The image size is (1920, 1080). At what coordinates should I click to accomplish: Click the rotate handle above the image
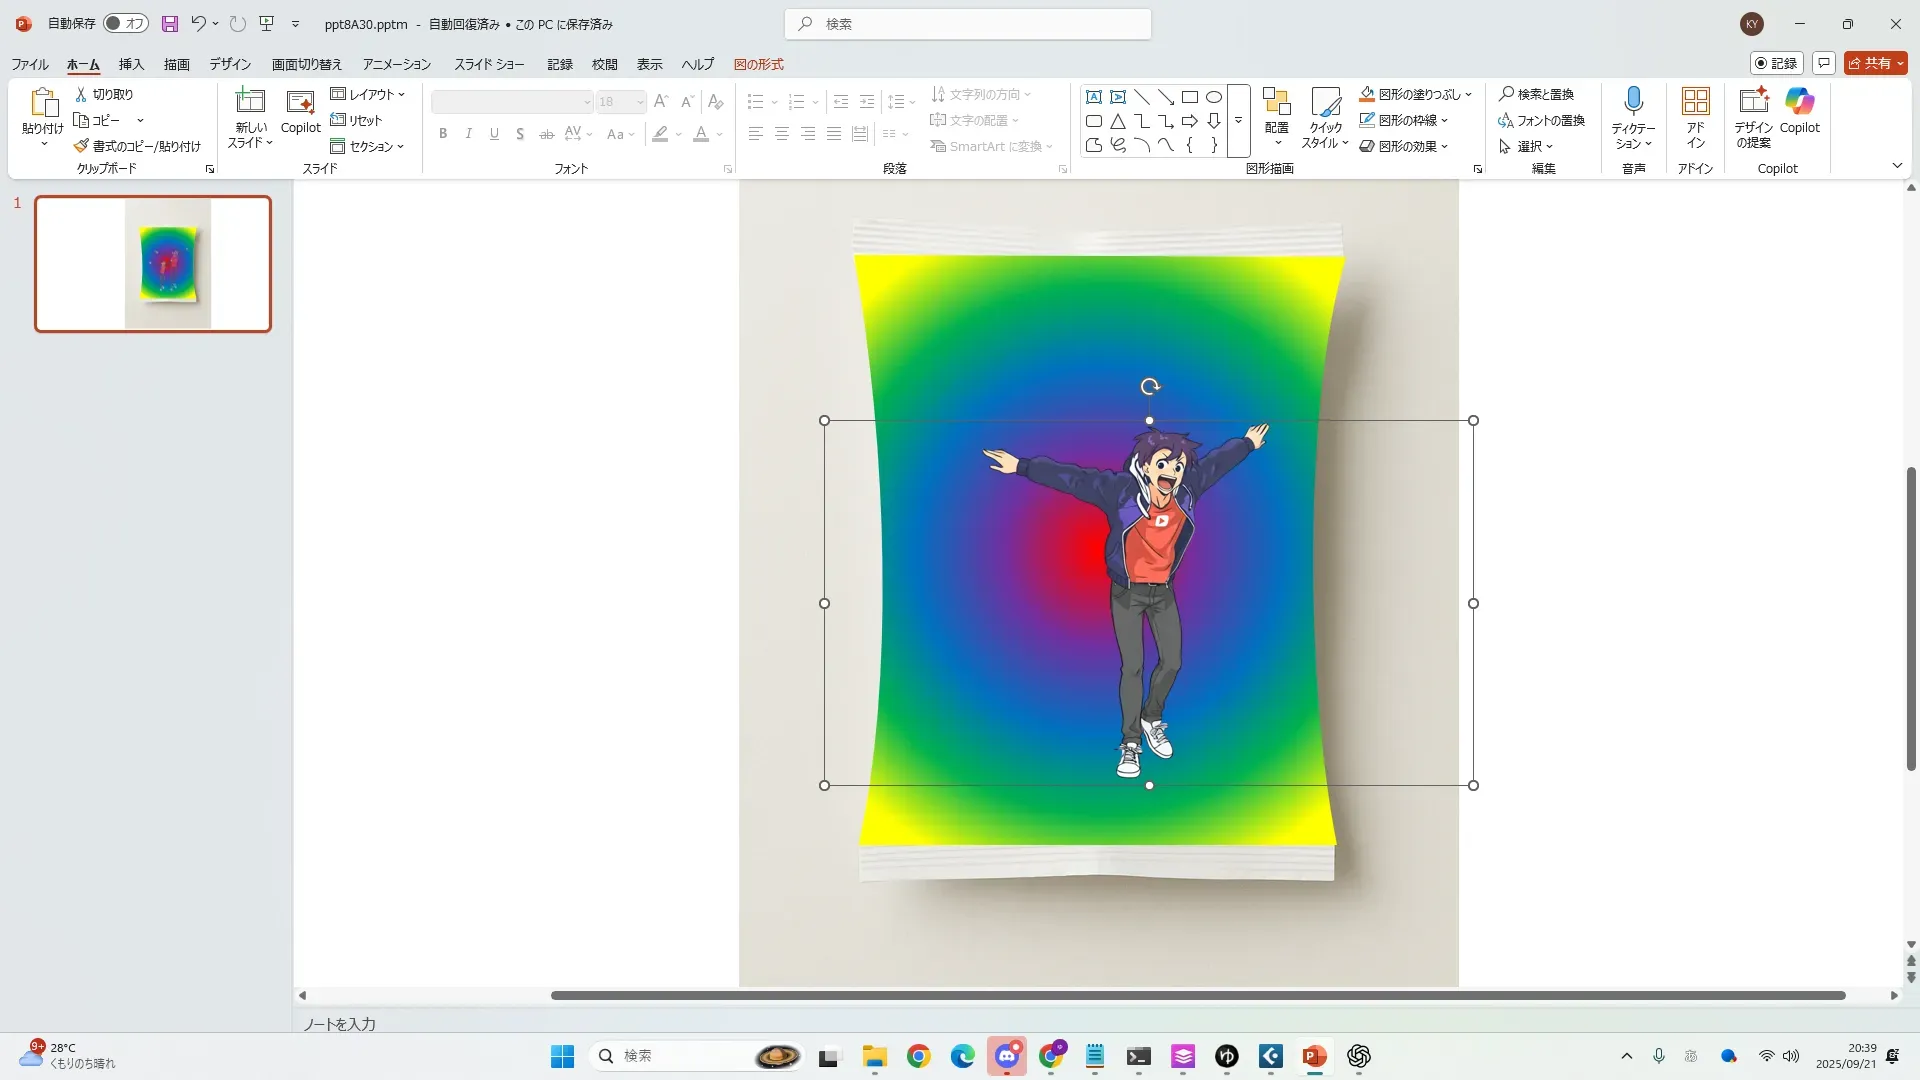(x=1150, y=387)
